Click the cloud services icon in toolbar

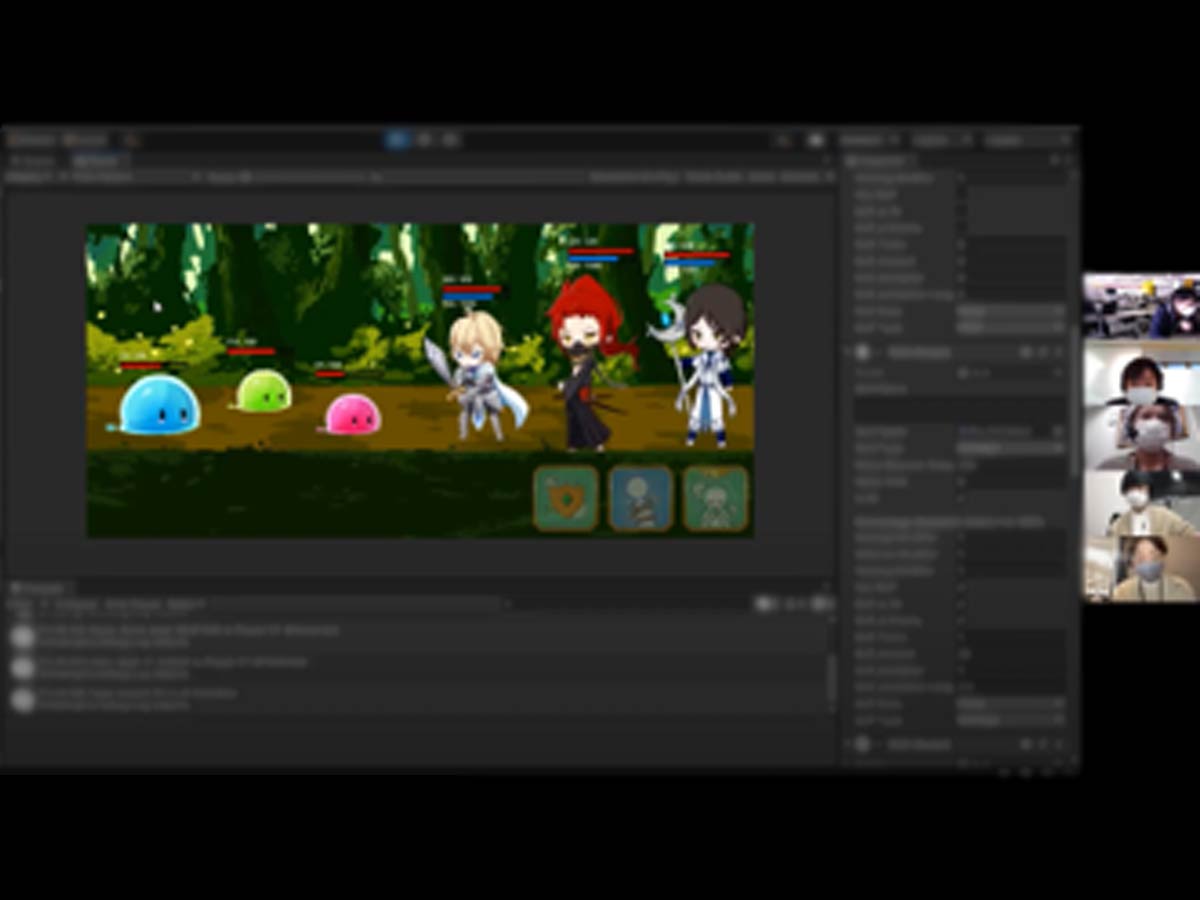click(x=816, y=140)
